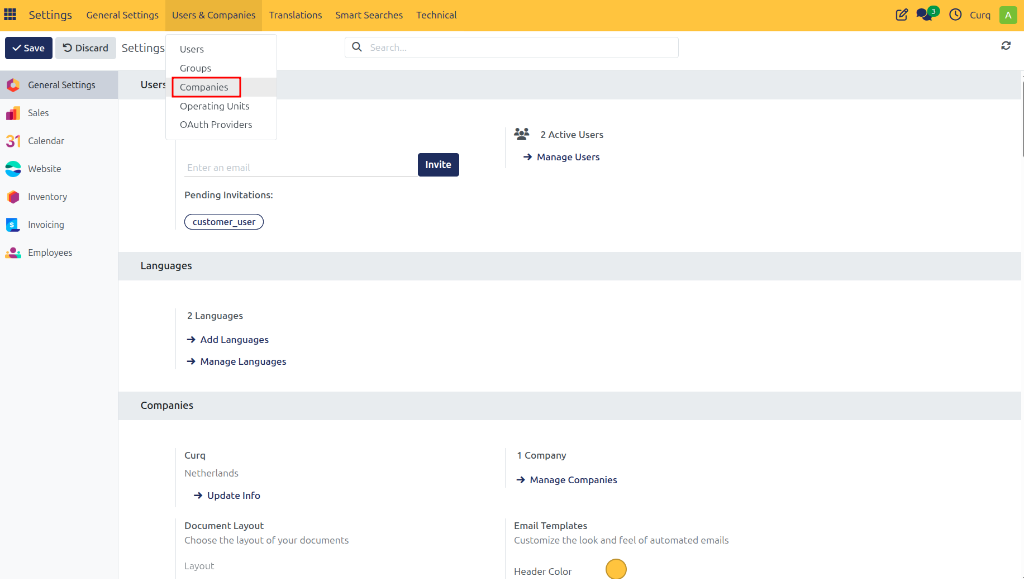The height and width of the screenshot is (579, 1024).
Task: Click the Invoicing app icon in sidebar
Action: point(13,225)
